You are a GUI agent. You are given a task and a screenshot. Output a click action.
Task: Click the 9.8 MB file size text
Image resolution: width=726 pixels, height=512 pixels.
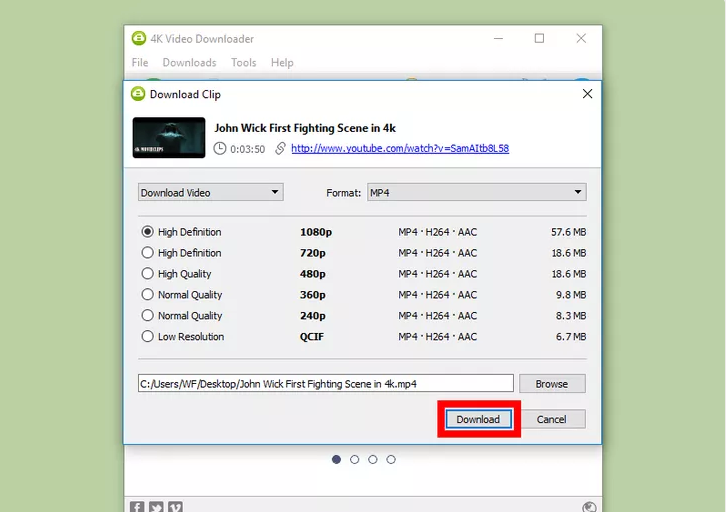click(571, 295)
